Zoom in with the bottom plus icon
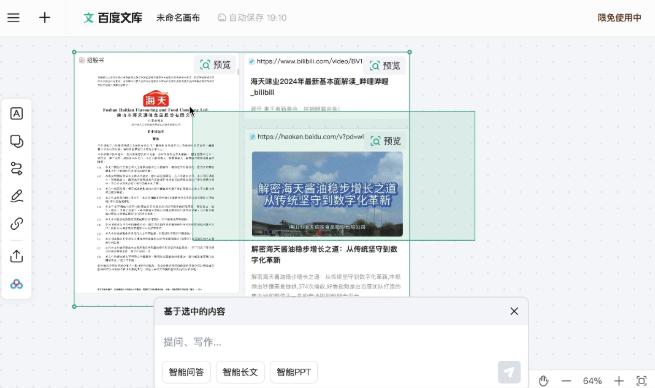655x388 pixels. click(x=619, y=381)
